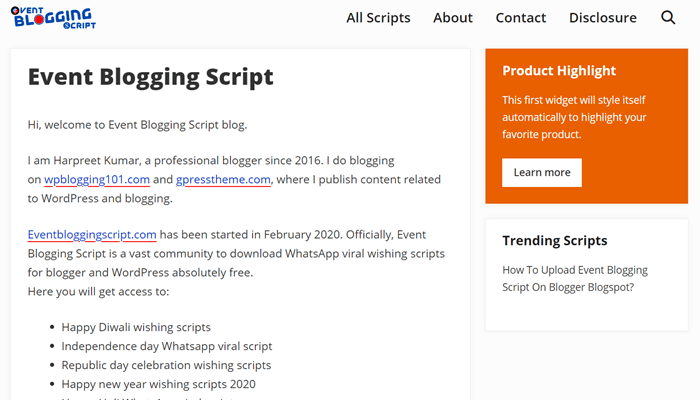Click the Product Highlight widget title

click(x=559, y=71)
